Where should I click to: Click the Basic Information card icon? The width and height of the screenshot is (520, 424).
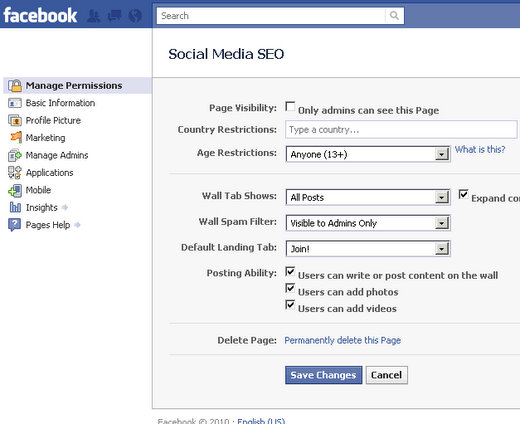(x=15, y=103)
